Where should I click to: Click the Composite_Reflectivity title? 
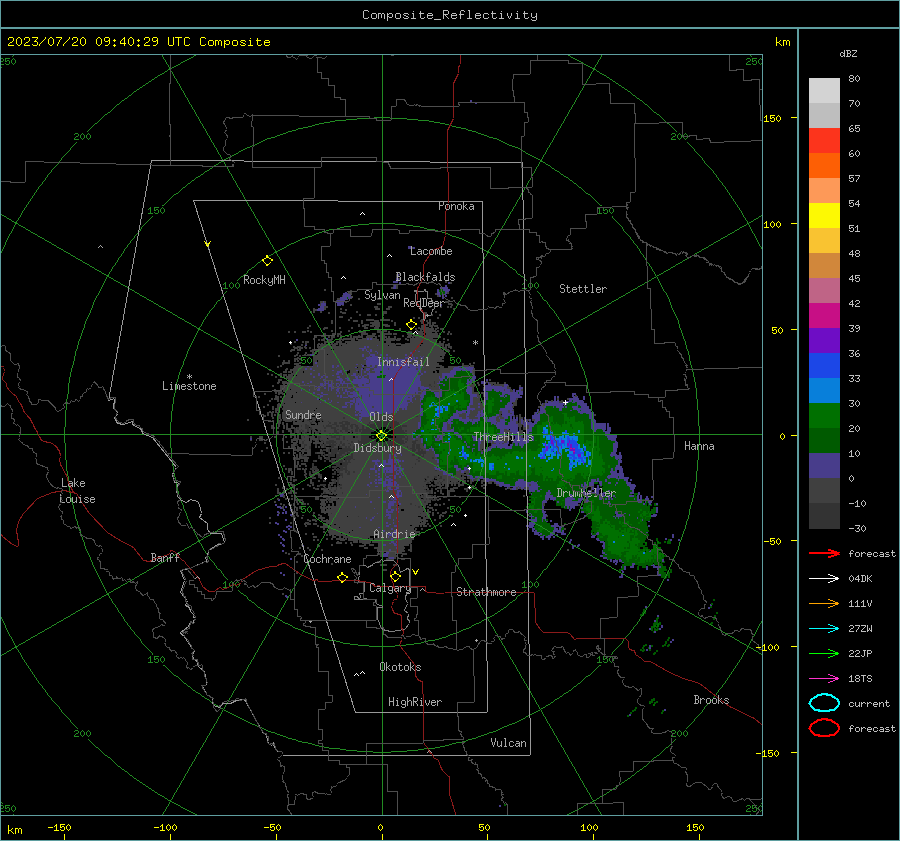[450, 15]
